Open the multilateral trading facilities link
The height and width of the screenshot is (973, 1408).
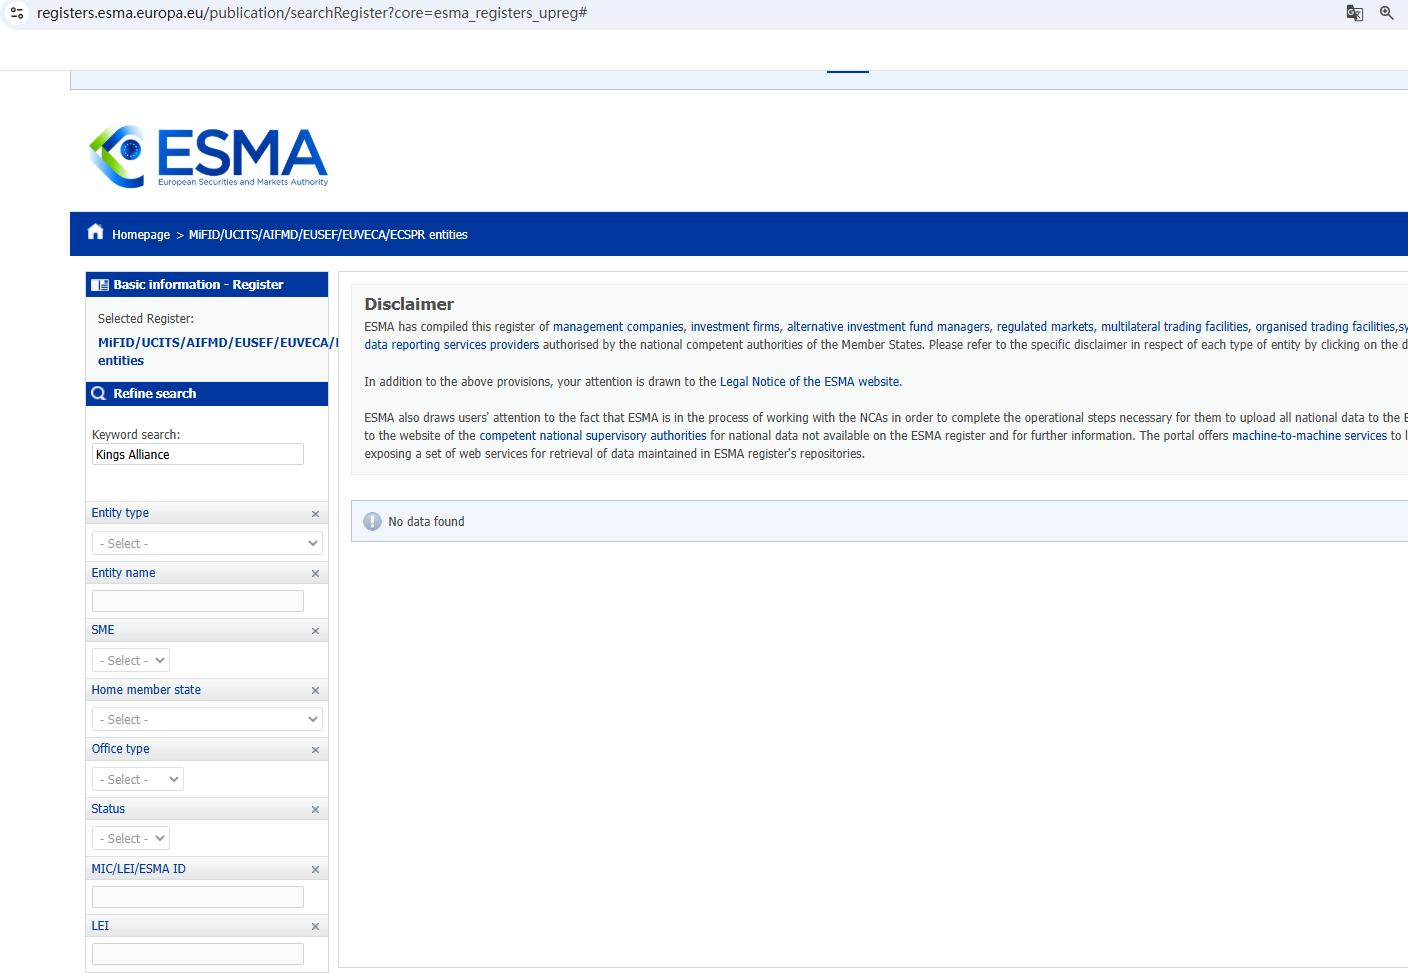[1174, 327]
